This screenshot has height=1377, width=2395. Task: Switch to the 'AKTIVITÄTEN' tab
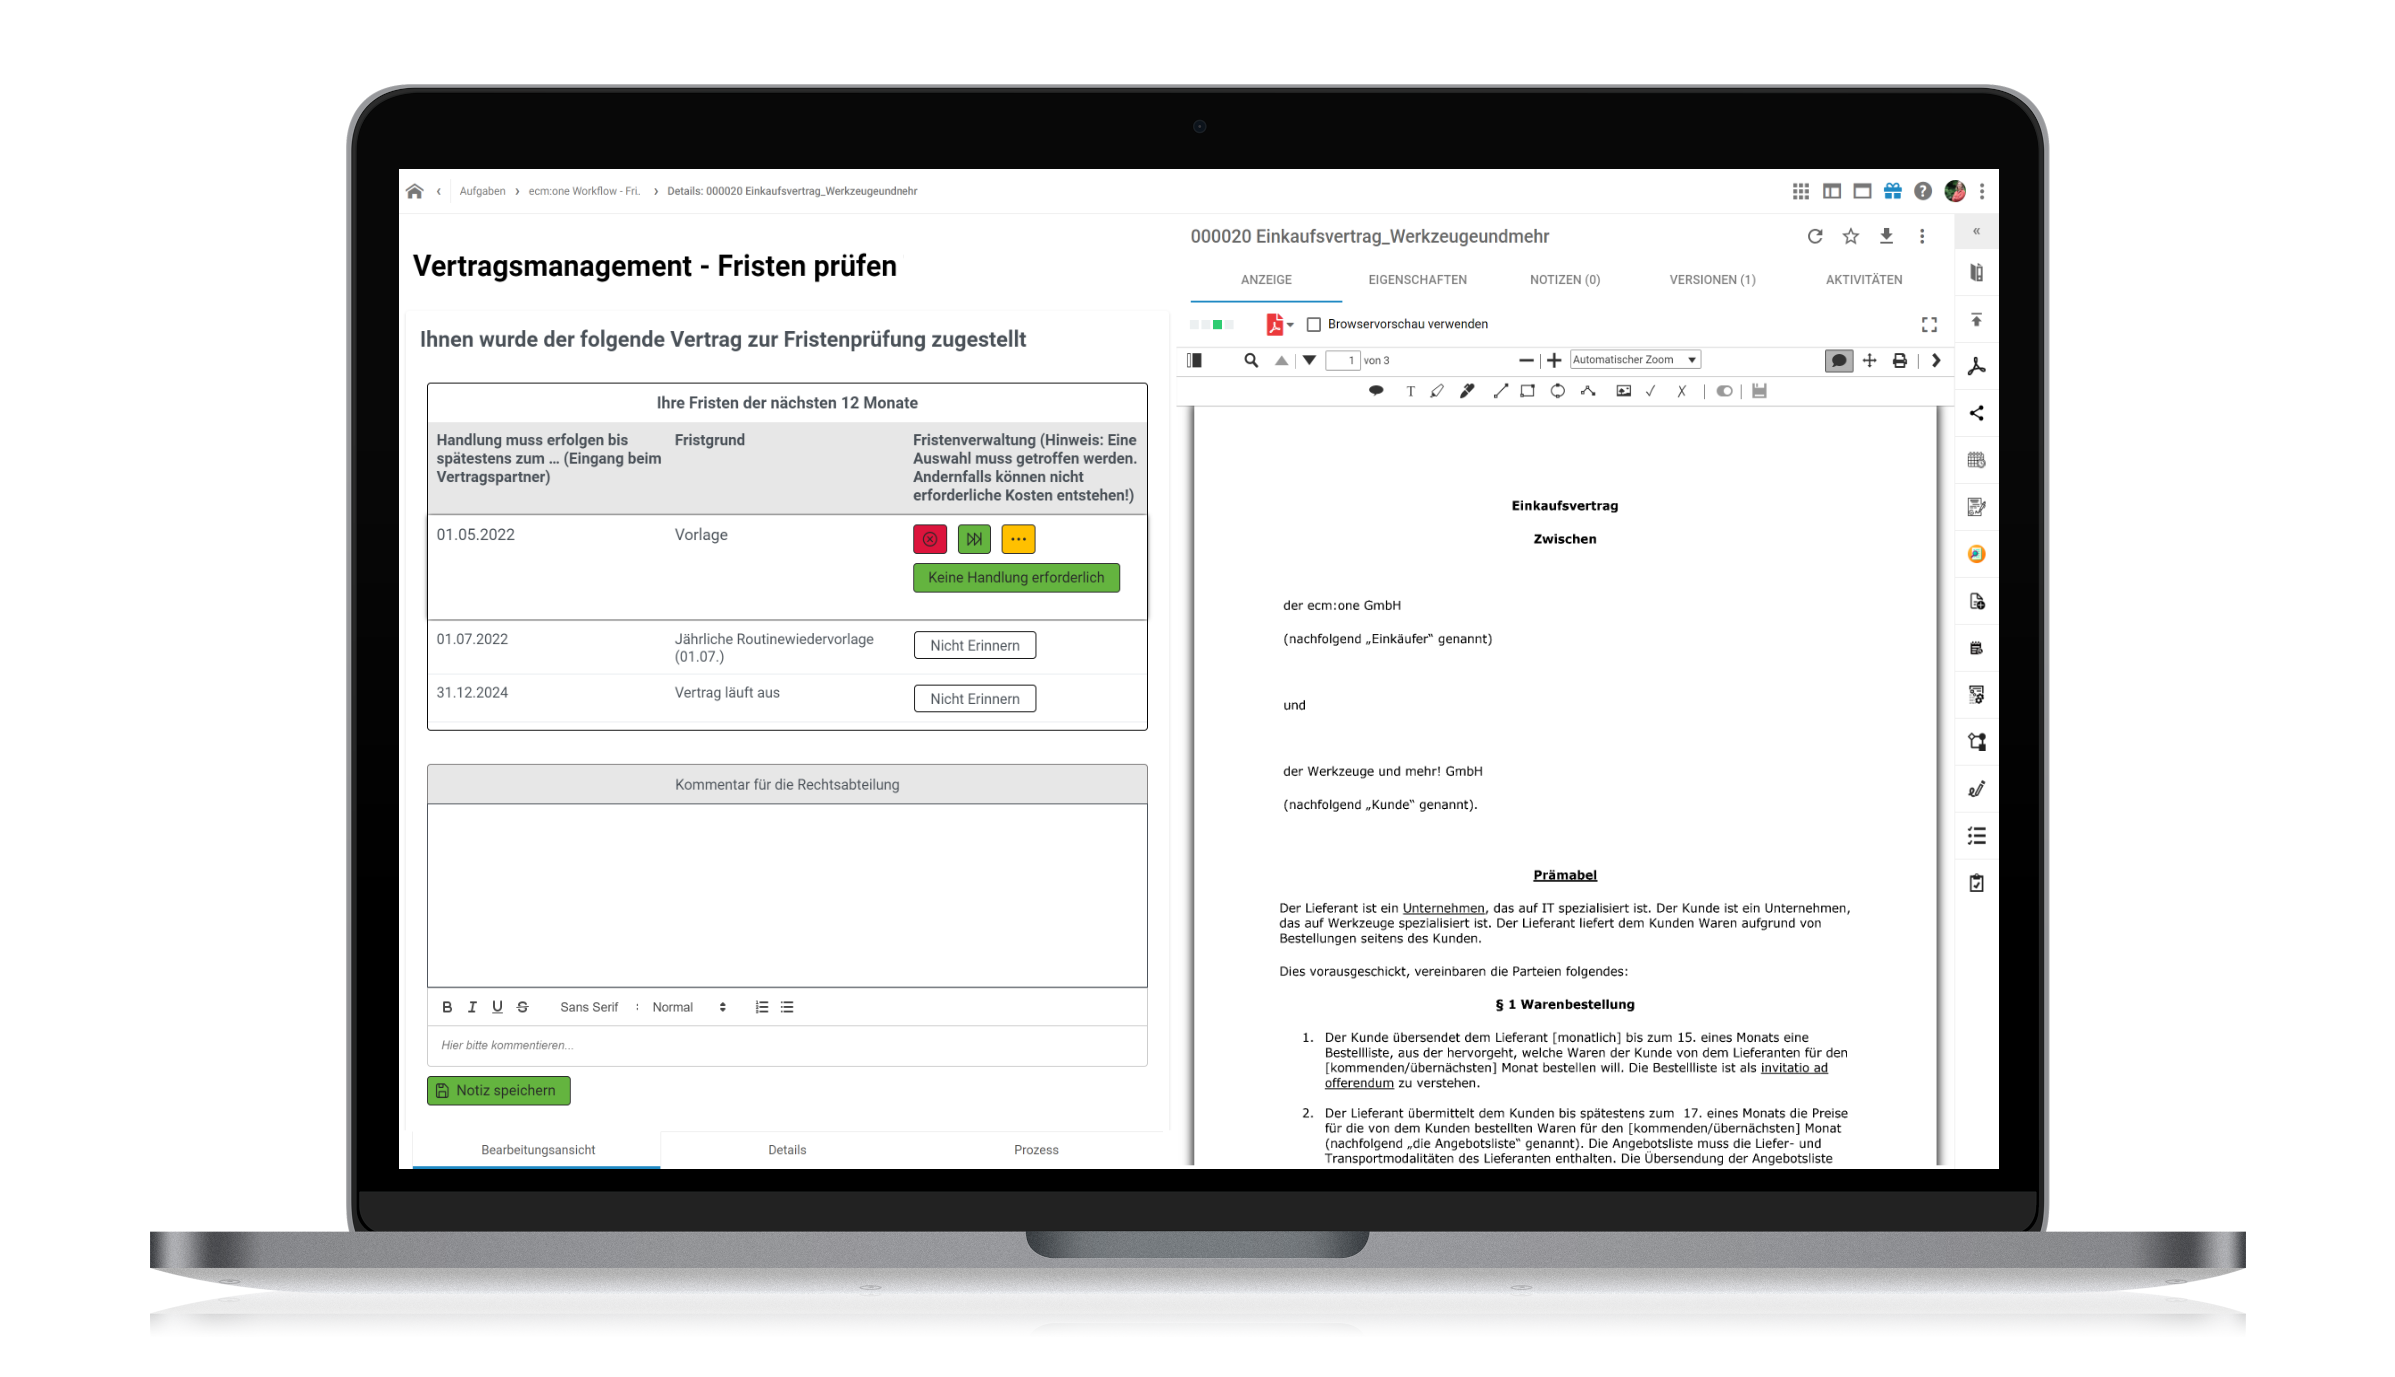click(1862, 278)
